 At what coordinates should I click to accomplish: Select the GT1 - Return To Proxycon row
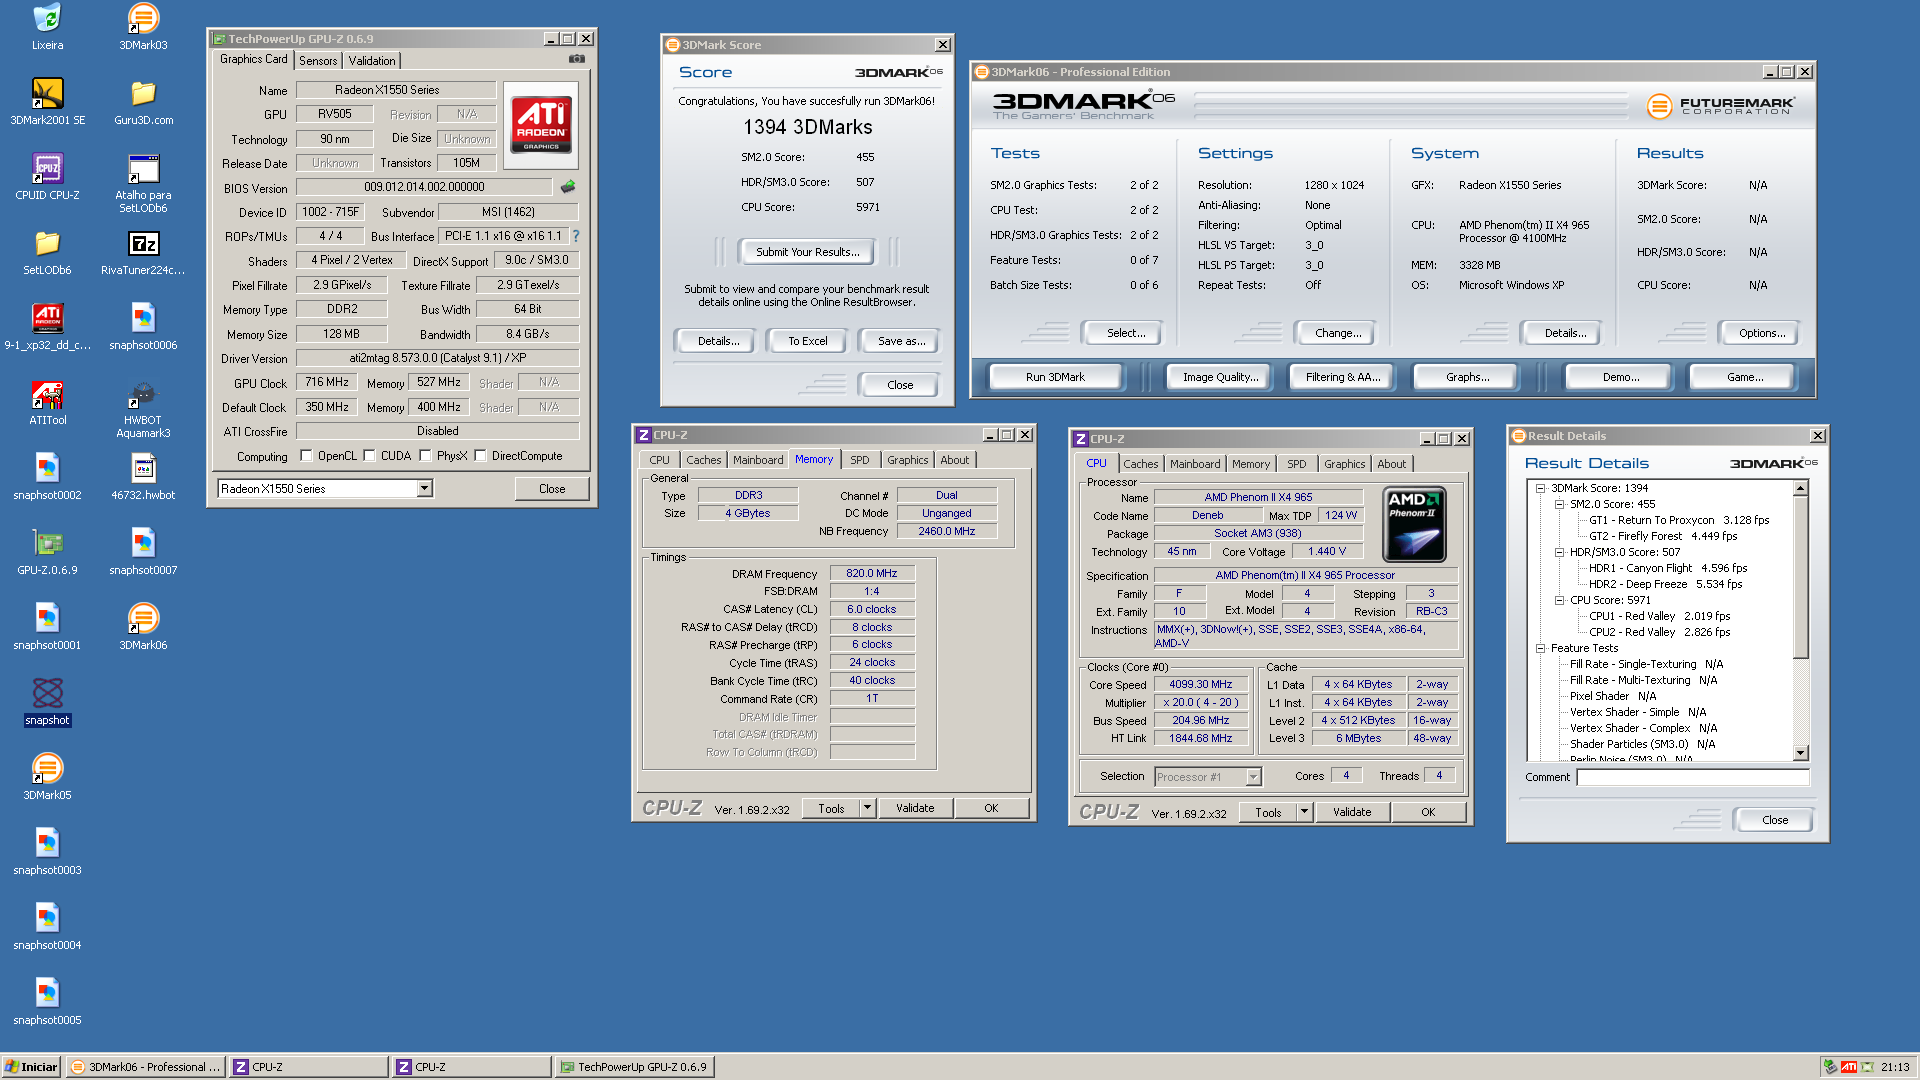[1679, 521]
